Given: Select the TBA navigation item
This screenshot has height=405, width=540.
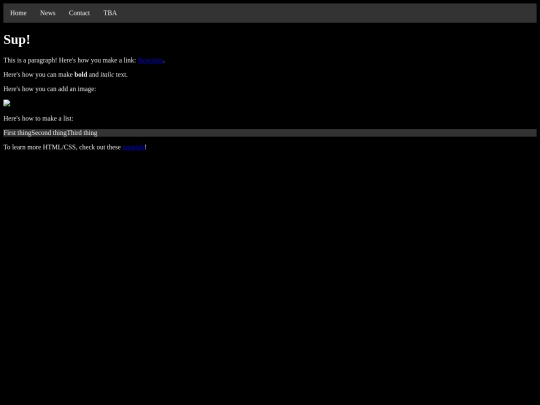Looking at the screenshot, I should pos(110,13).
